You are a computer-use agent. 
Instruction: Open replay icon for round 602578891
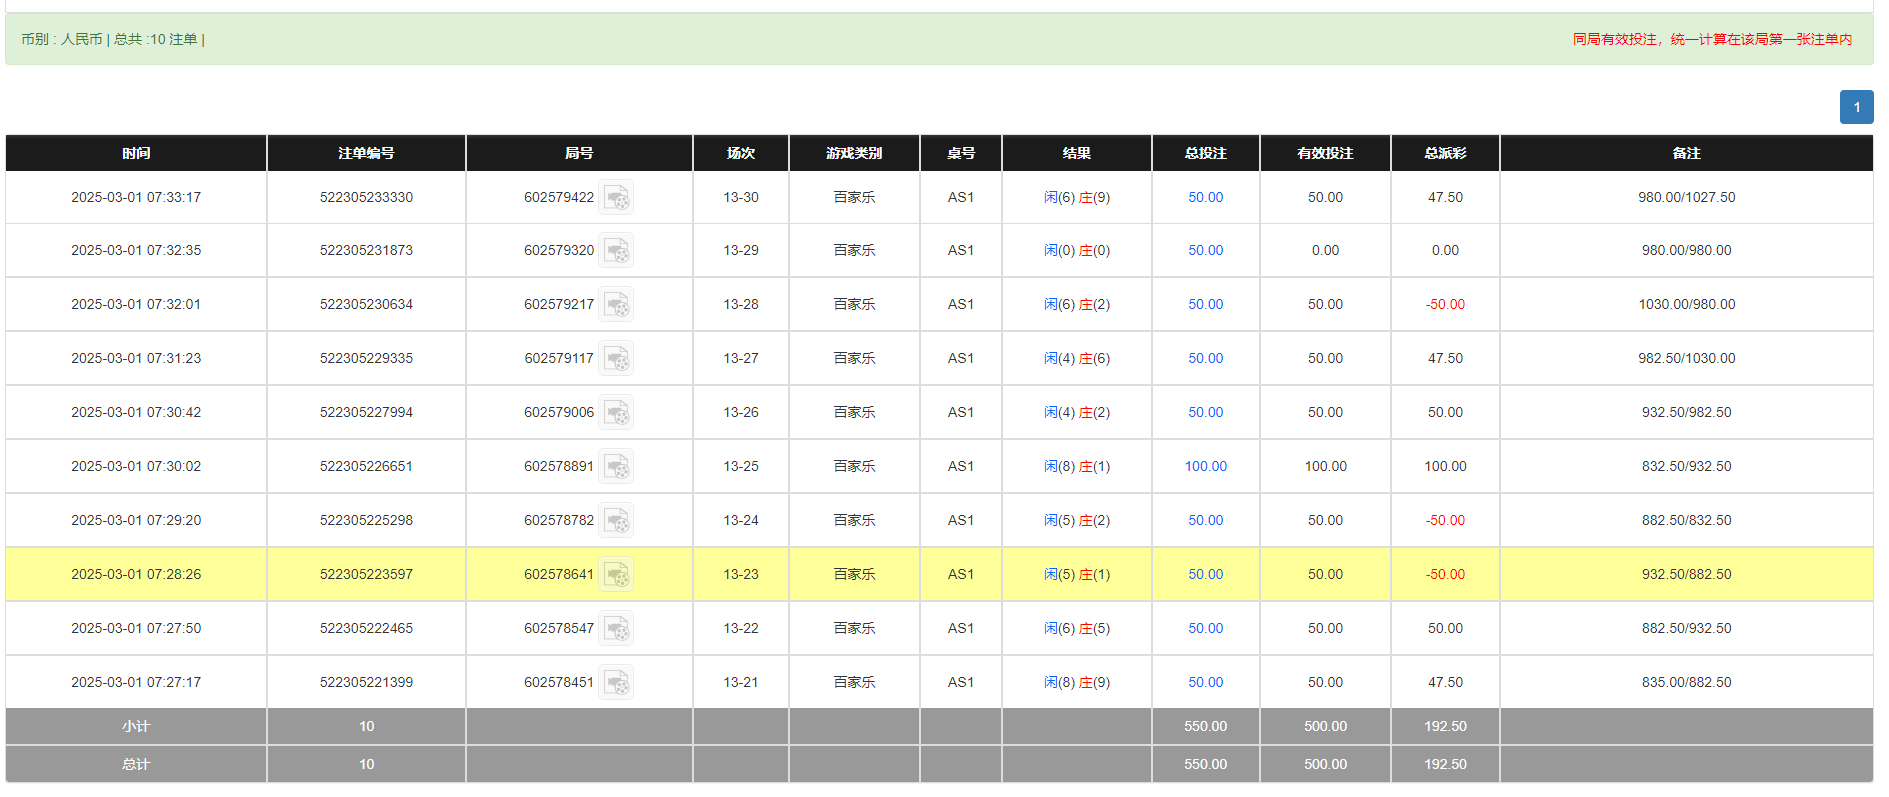[x=616, y=467]
